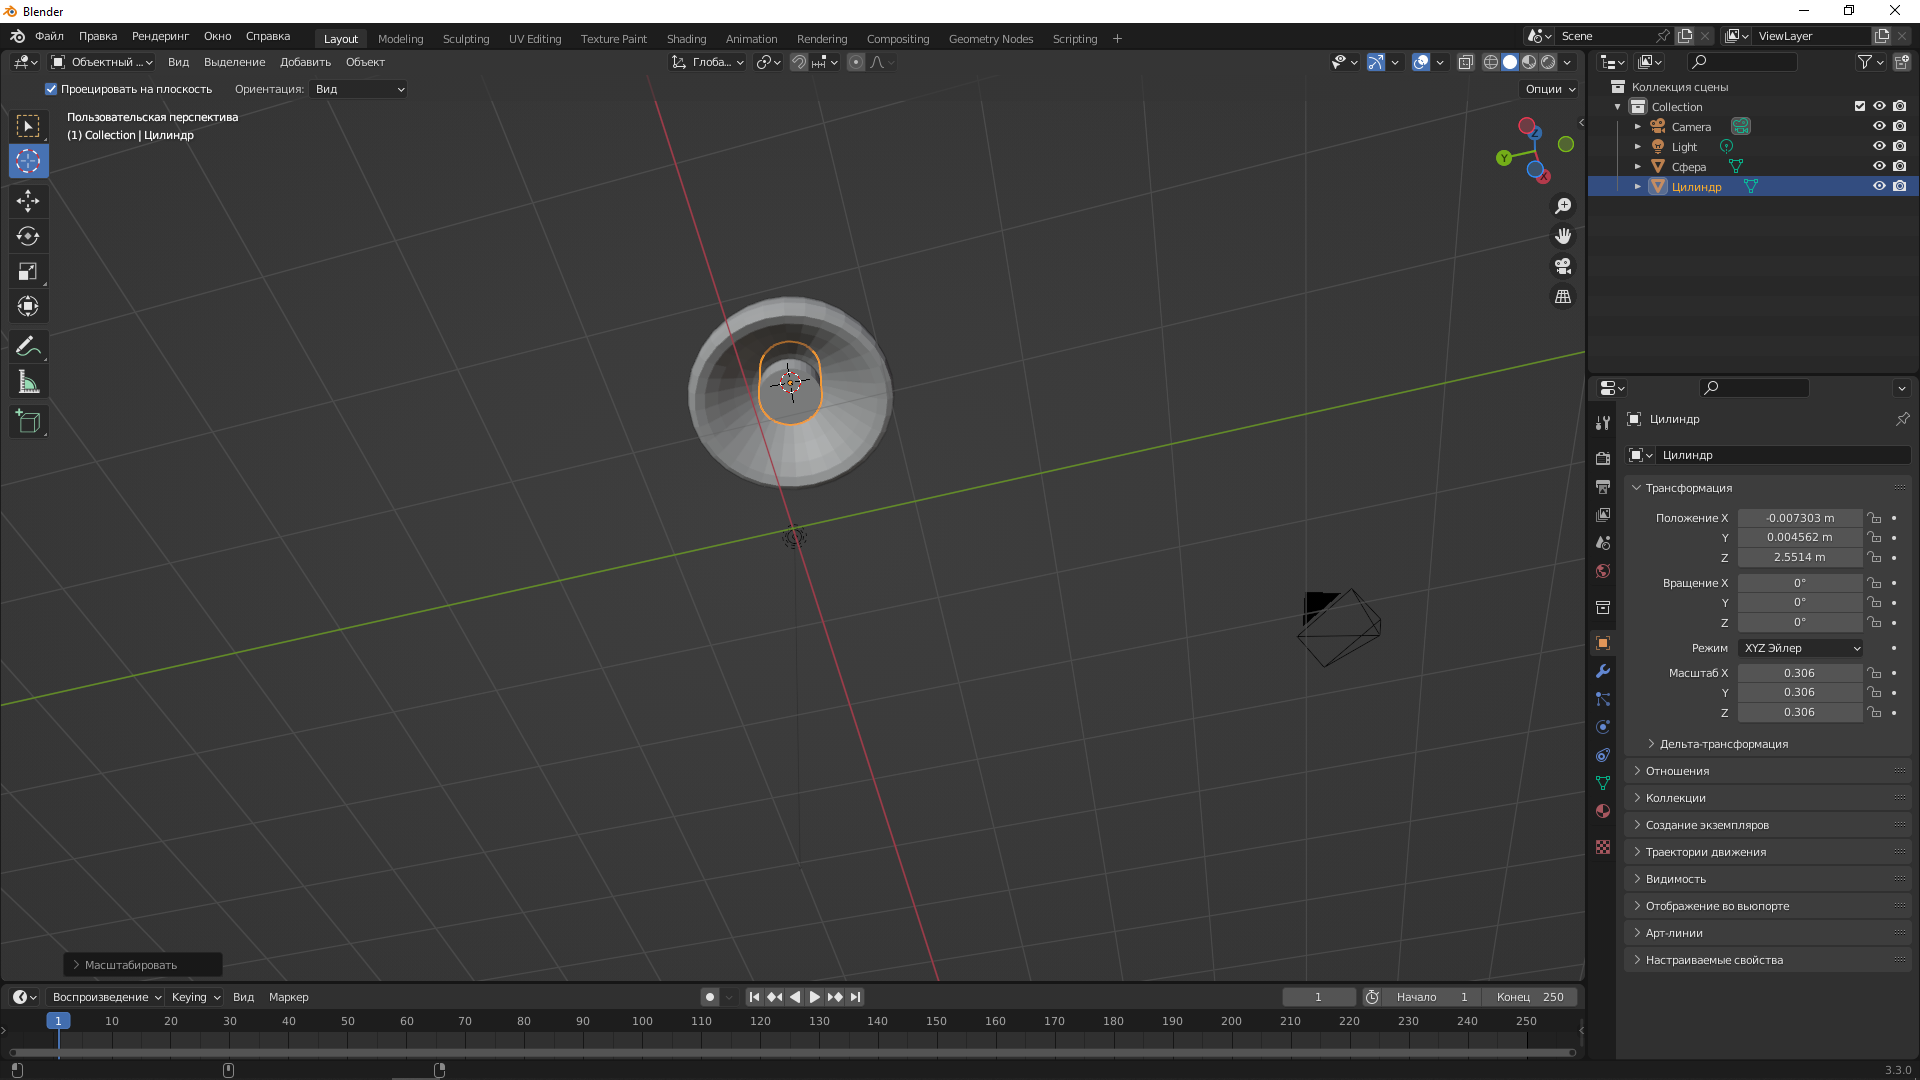This screenshot has height=1080, width=1920.
Task: Open the Режим XYZ Эйлер dropdown
Action: click(1800, 648)
